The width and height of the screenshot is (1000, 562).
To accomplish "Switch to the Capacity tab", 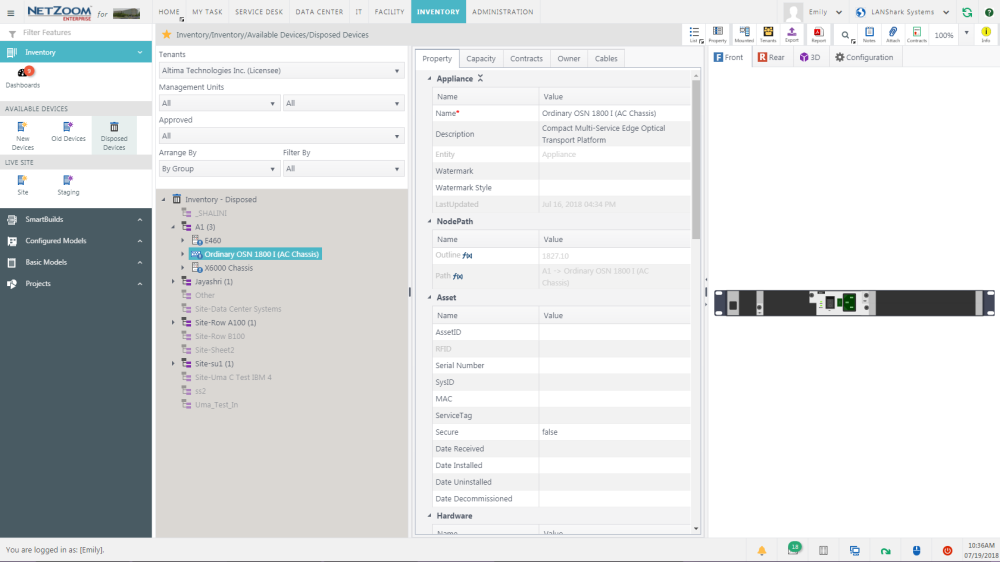I will click(480, 59).
